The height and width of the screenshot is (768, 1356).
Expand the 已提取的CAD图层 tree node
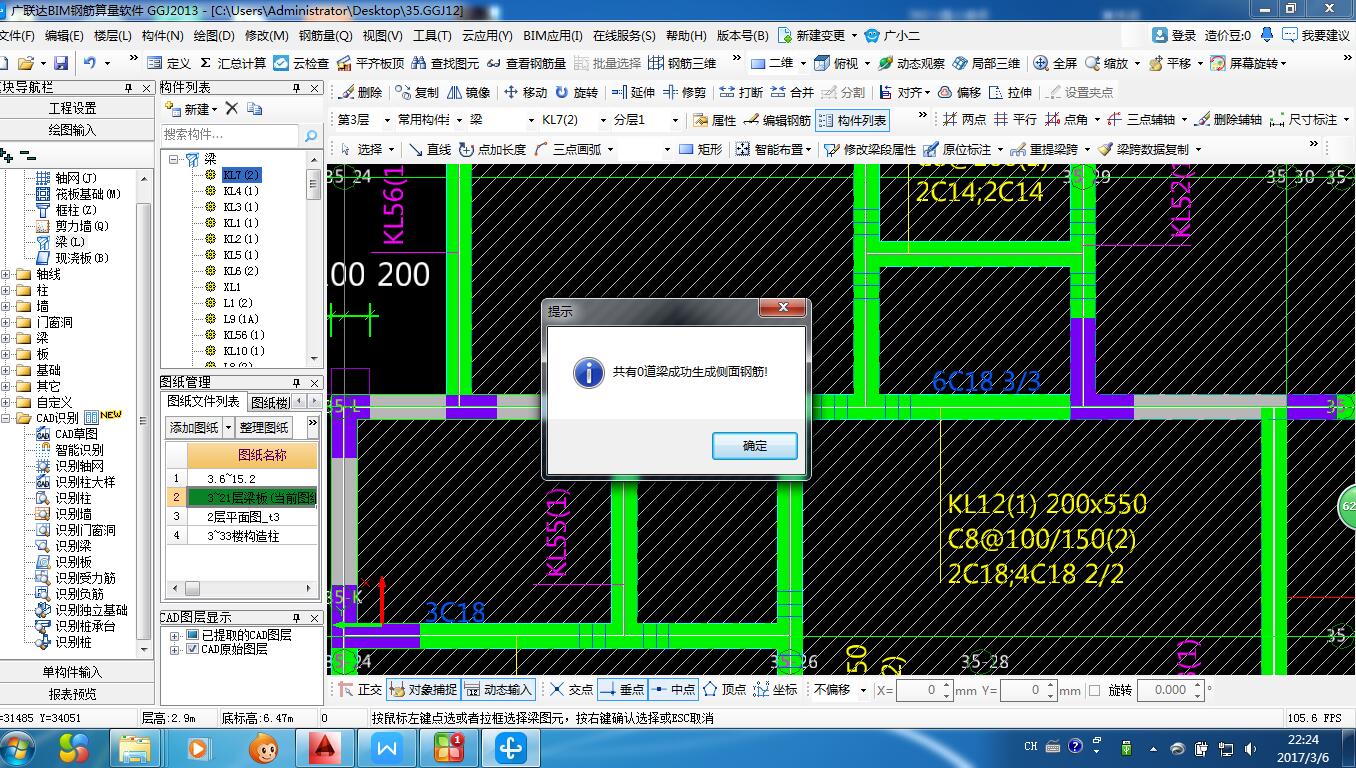[175, 635]
